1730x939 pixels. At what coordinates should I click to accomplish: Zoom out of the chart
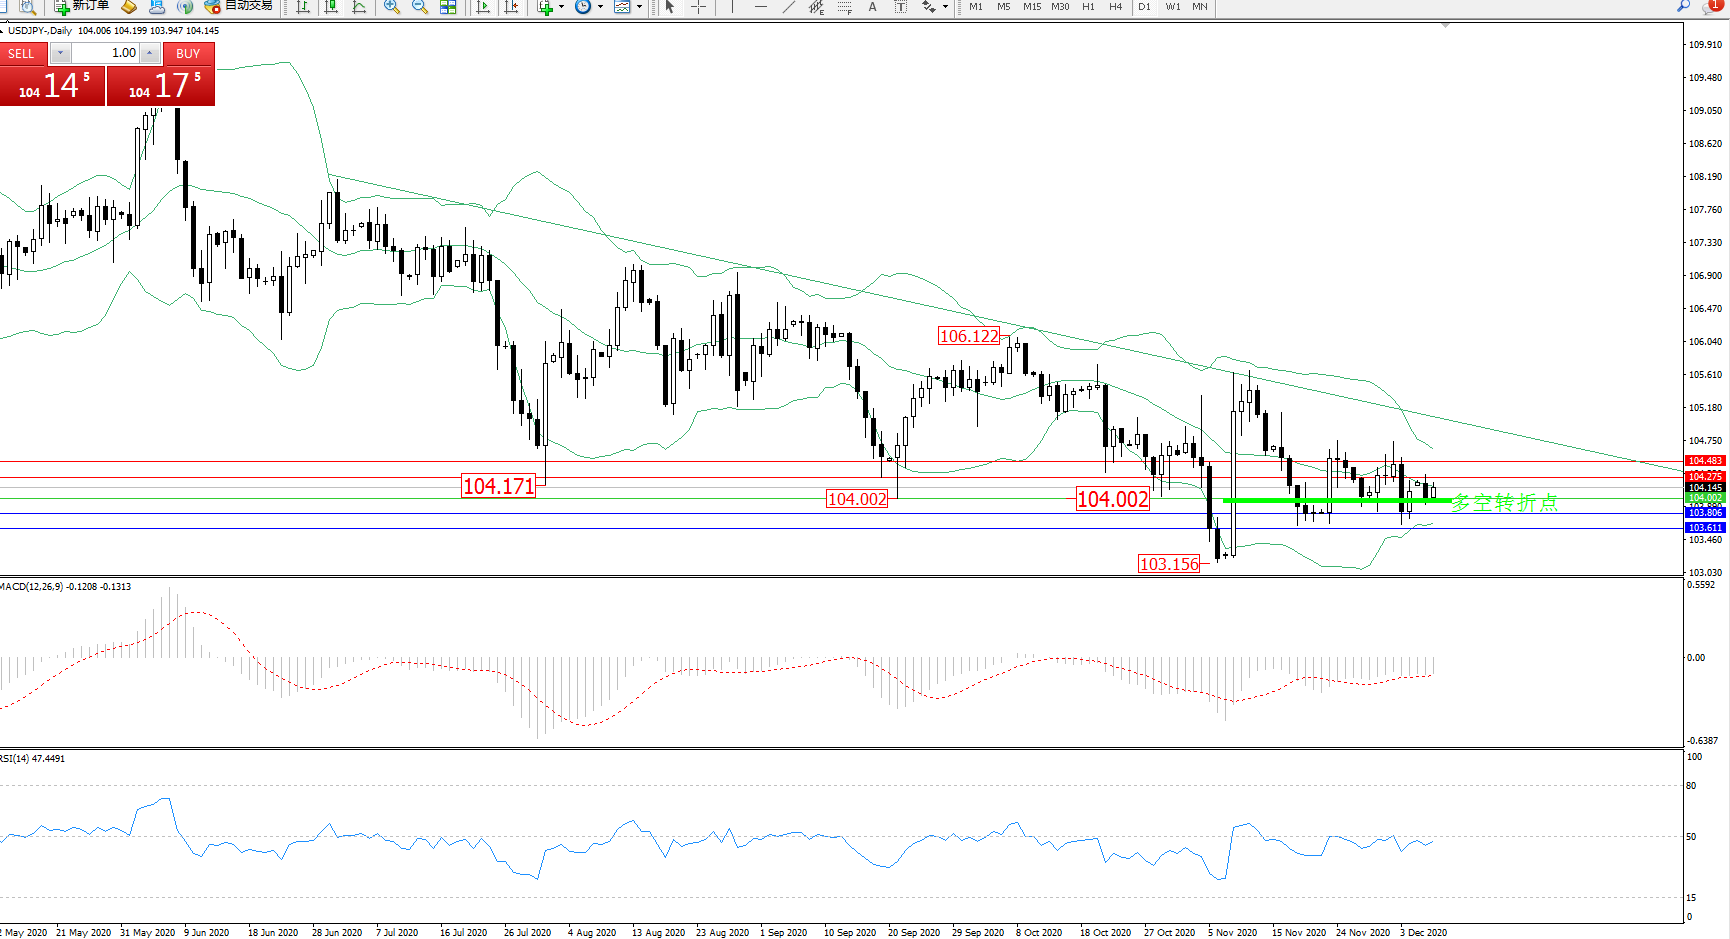[420, 7]
